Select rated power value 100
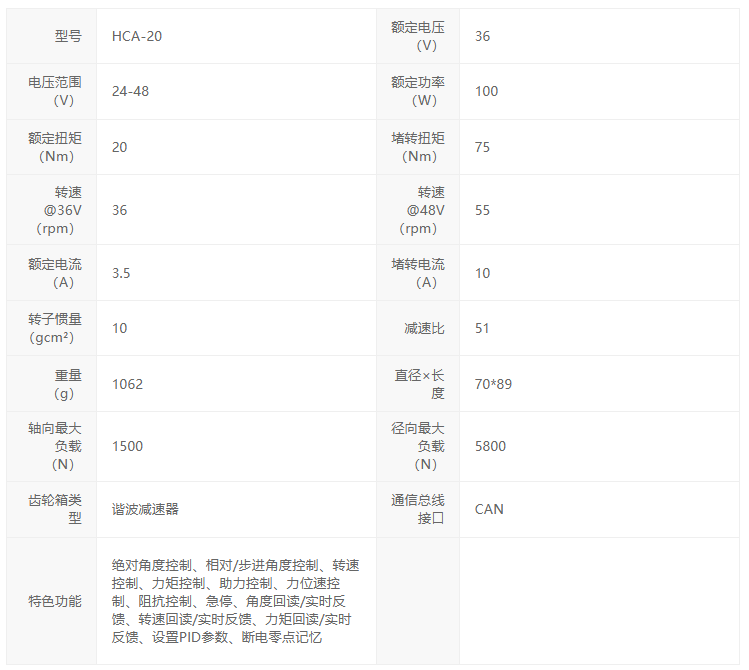Image resolution: width=749 pixels, height=670 pixels. click(486, 91)
